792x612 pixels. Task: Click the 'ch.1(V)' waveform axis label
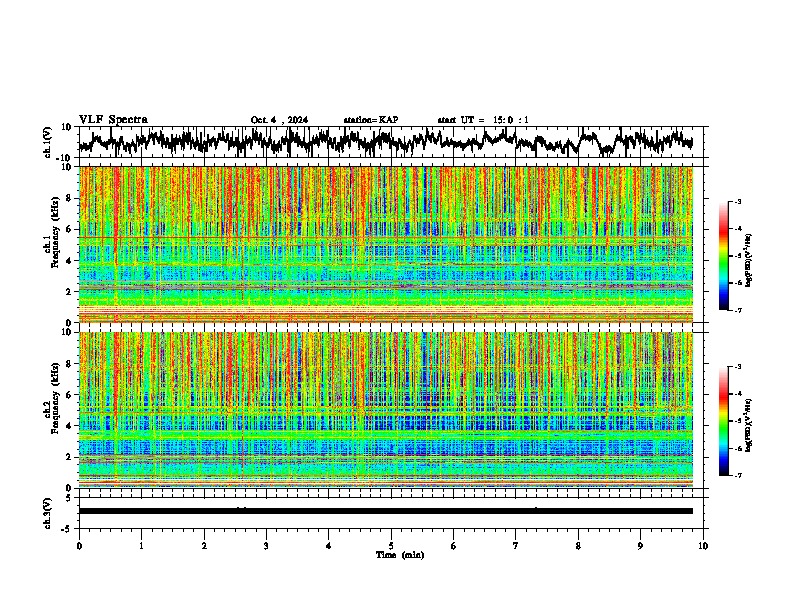tap(48, 142)
